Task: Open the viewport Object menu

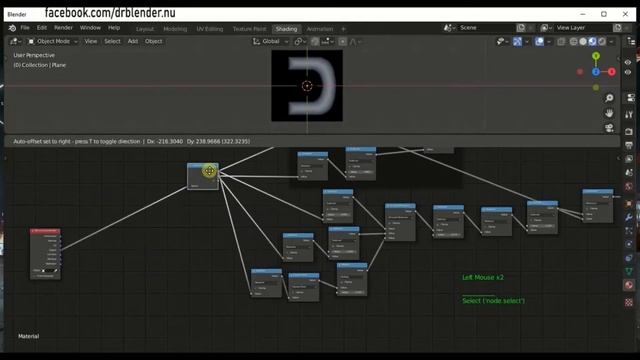Action: 153,41
